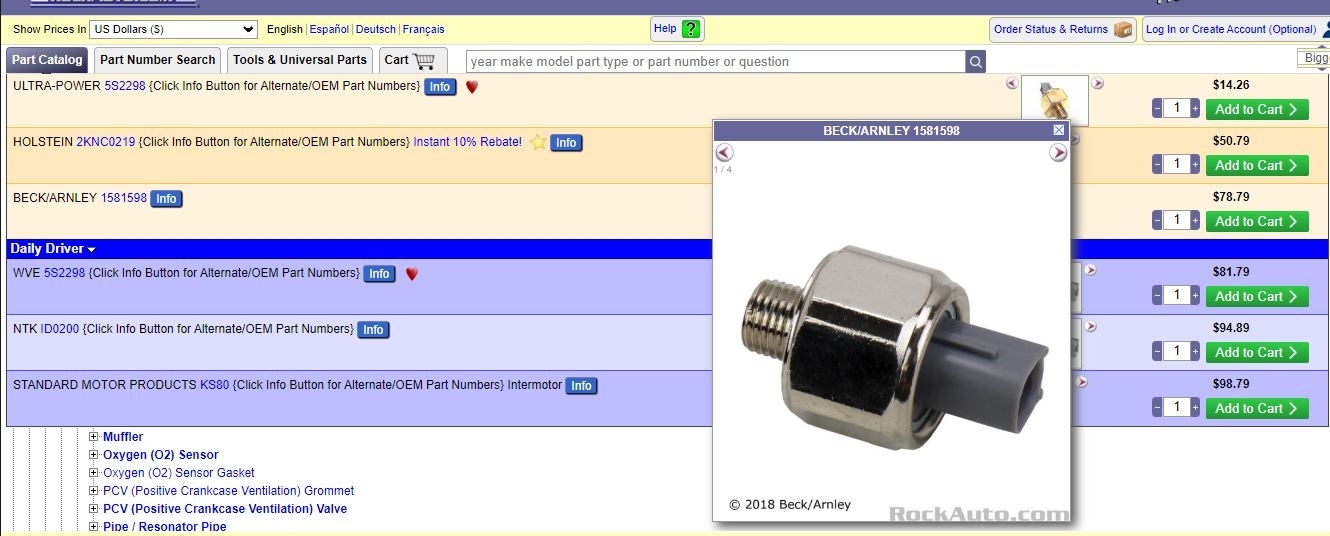
Task: Click the quantity field on the $81.79 row
Action: 1176,295
